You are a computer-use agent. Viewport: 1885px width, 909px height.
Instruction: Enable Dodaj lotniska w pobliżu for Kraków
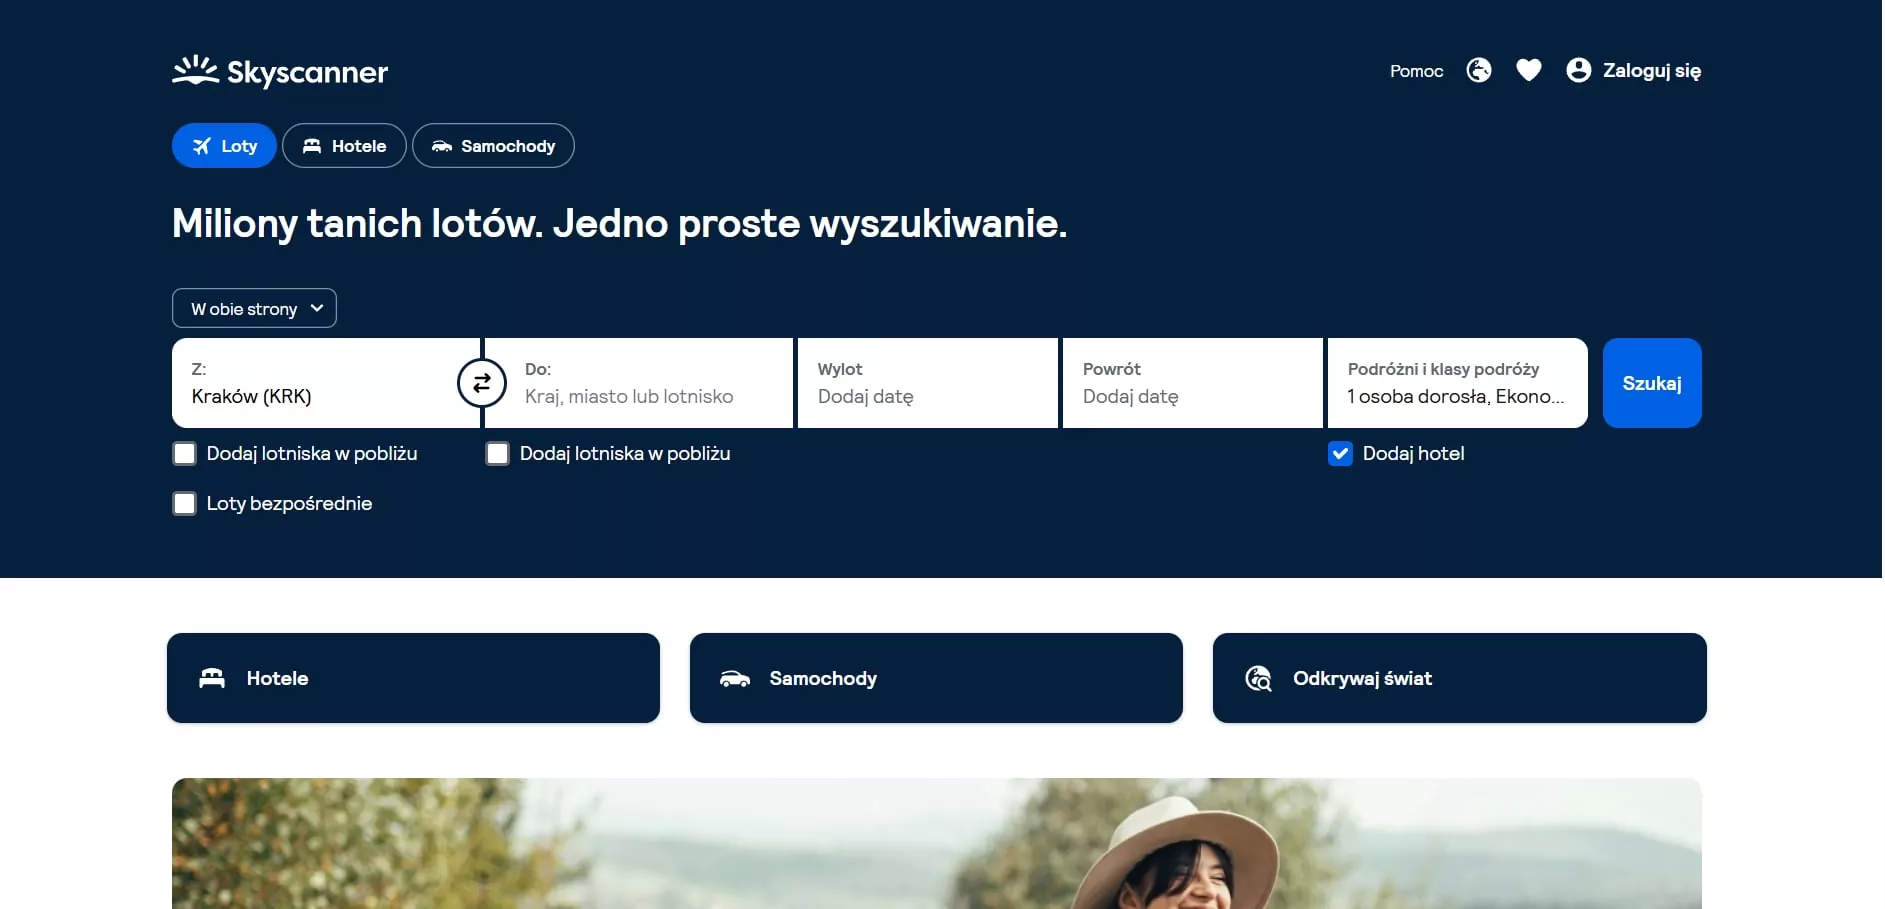[184, 453]
